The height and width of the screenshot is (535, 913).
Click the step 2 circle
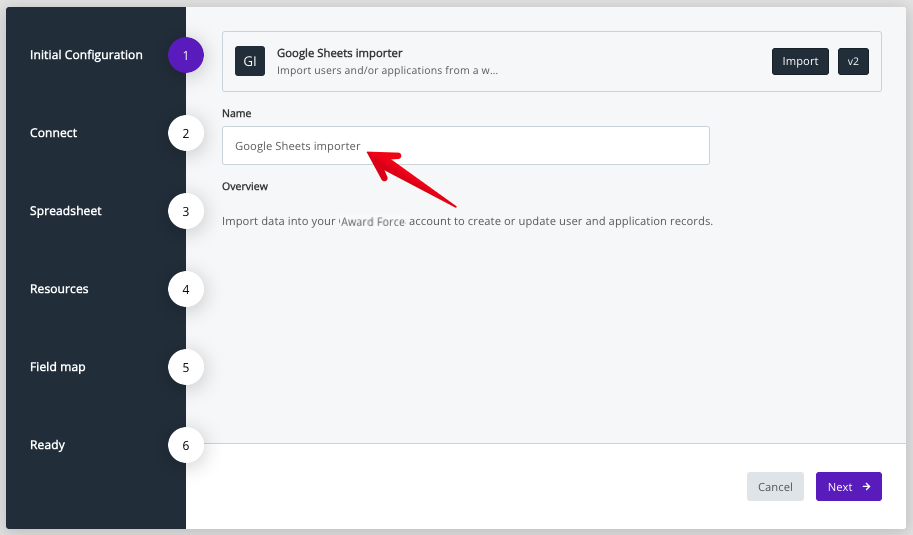coord(186,133)
